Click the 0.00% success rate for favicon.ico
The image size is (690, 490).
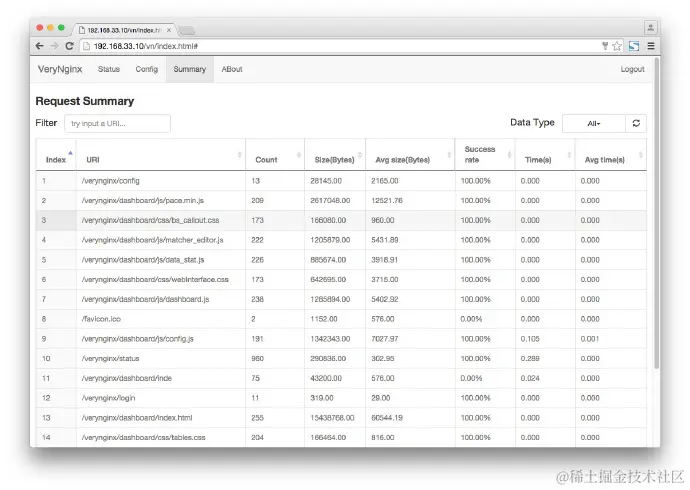[471, 319]
